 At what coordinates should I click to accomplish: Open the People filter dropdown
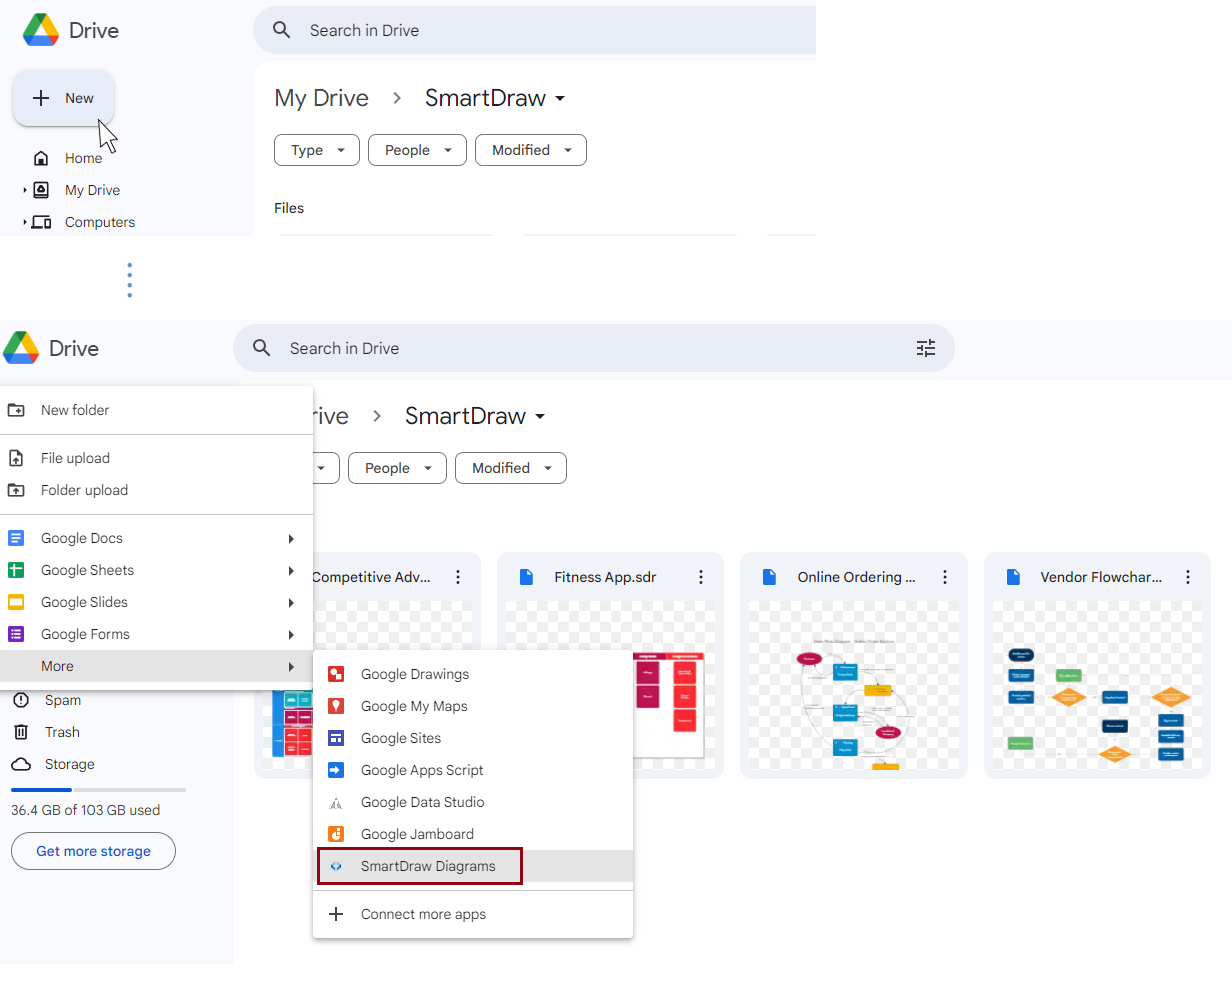pos(397,468)
